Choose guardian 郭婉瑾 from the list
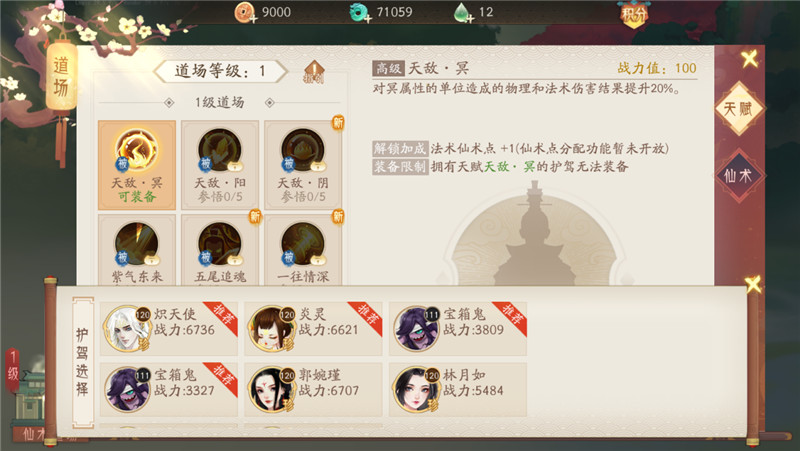The width and height of the screenshot is (800, 451). coord(313,390)
